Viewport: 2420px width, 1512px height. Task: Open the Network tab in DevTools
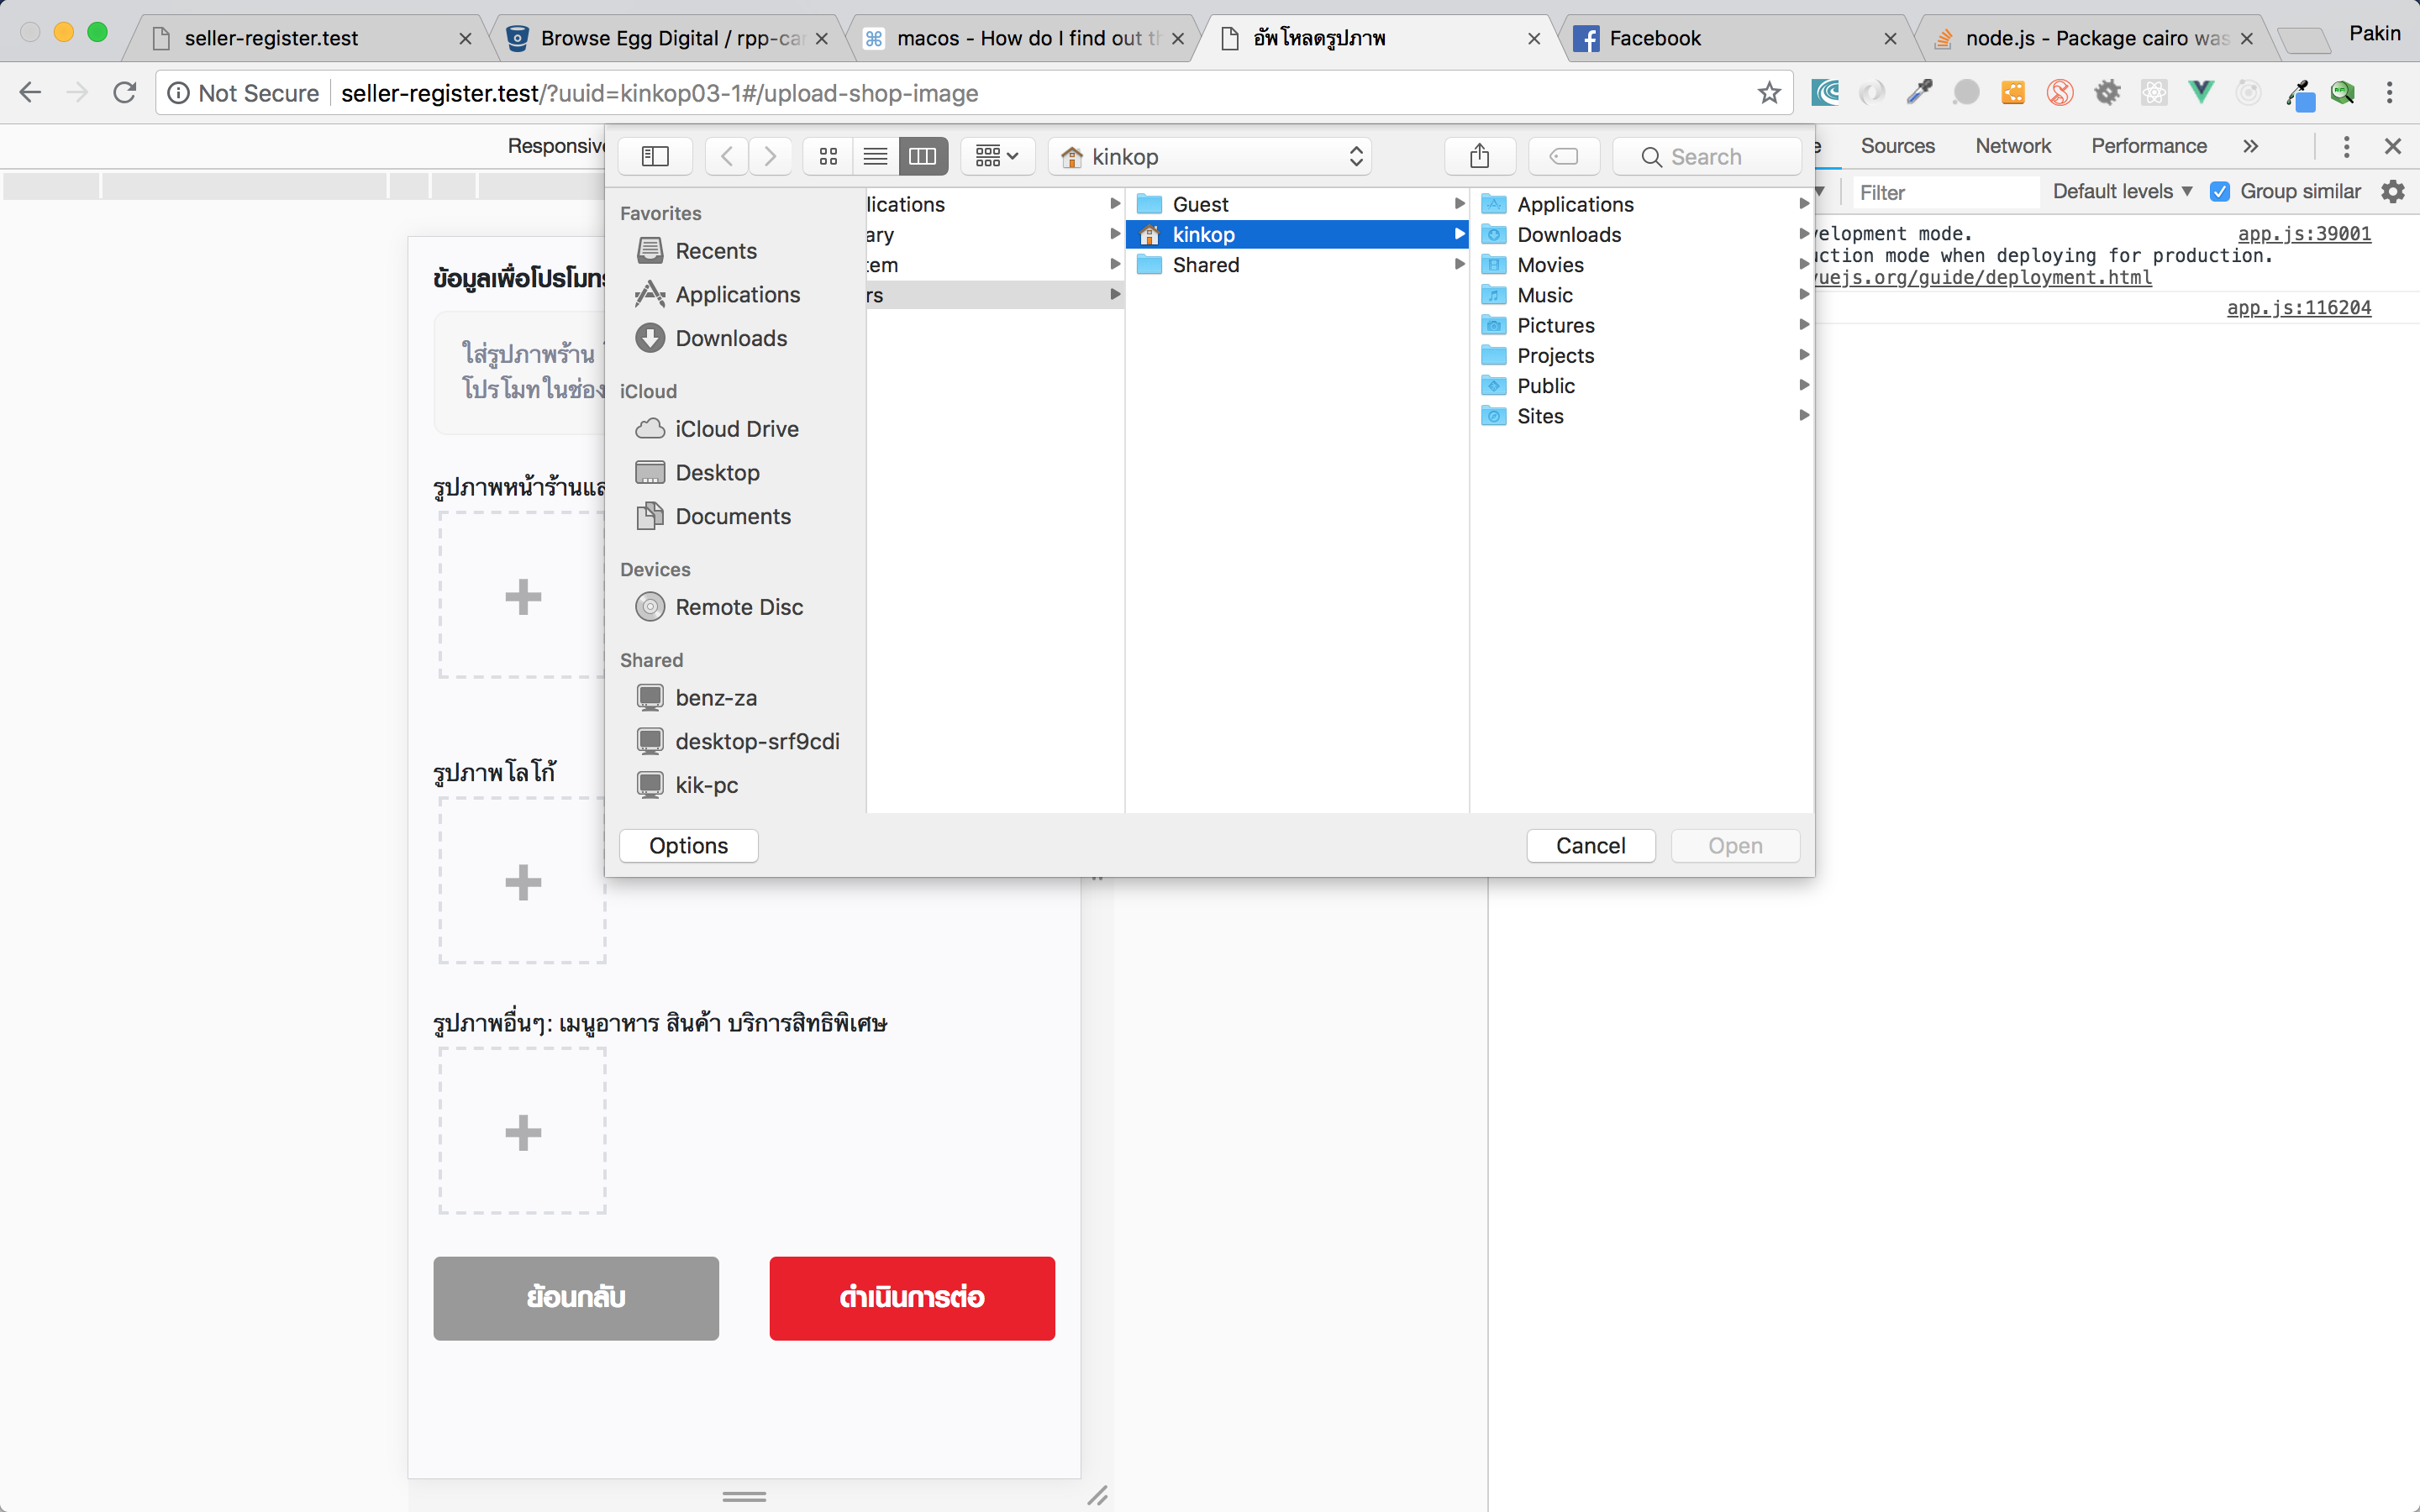[2012, 146]
